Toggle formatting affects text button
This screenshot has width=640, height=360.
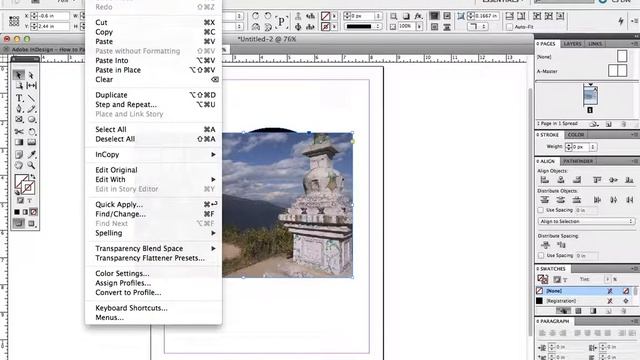point(29,200)
